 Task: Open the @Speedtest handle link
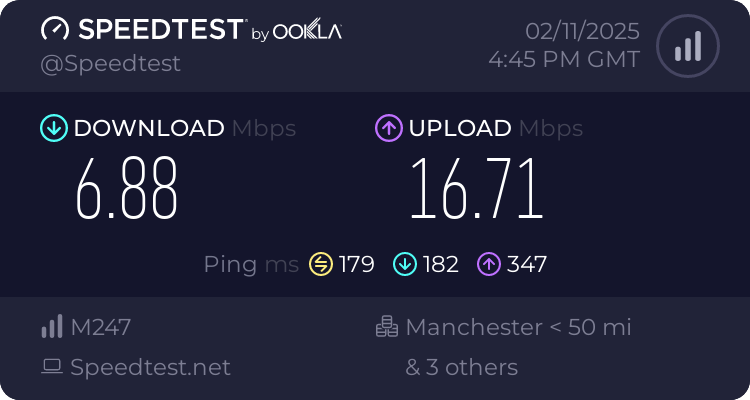[110, 64]
